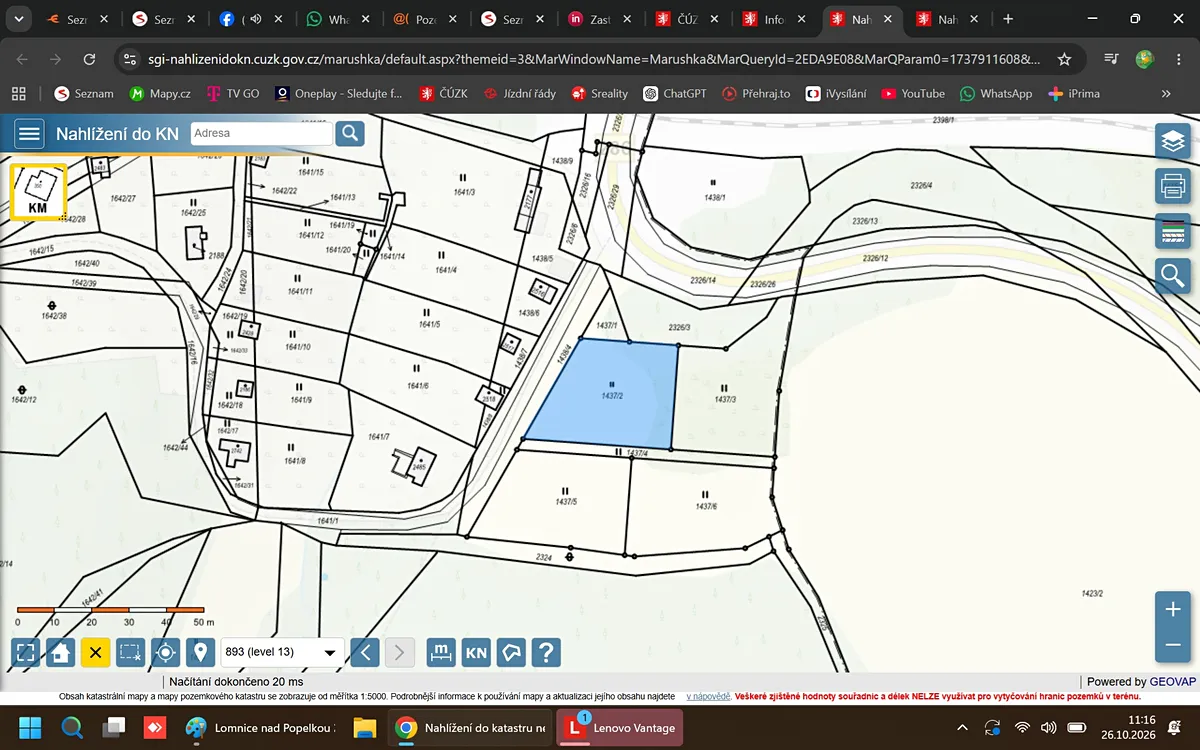The image size is (1200, 750).
Task: Open a new browser tab
Action: 1007,19
